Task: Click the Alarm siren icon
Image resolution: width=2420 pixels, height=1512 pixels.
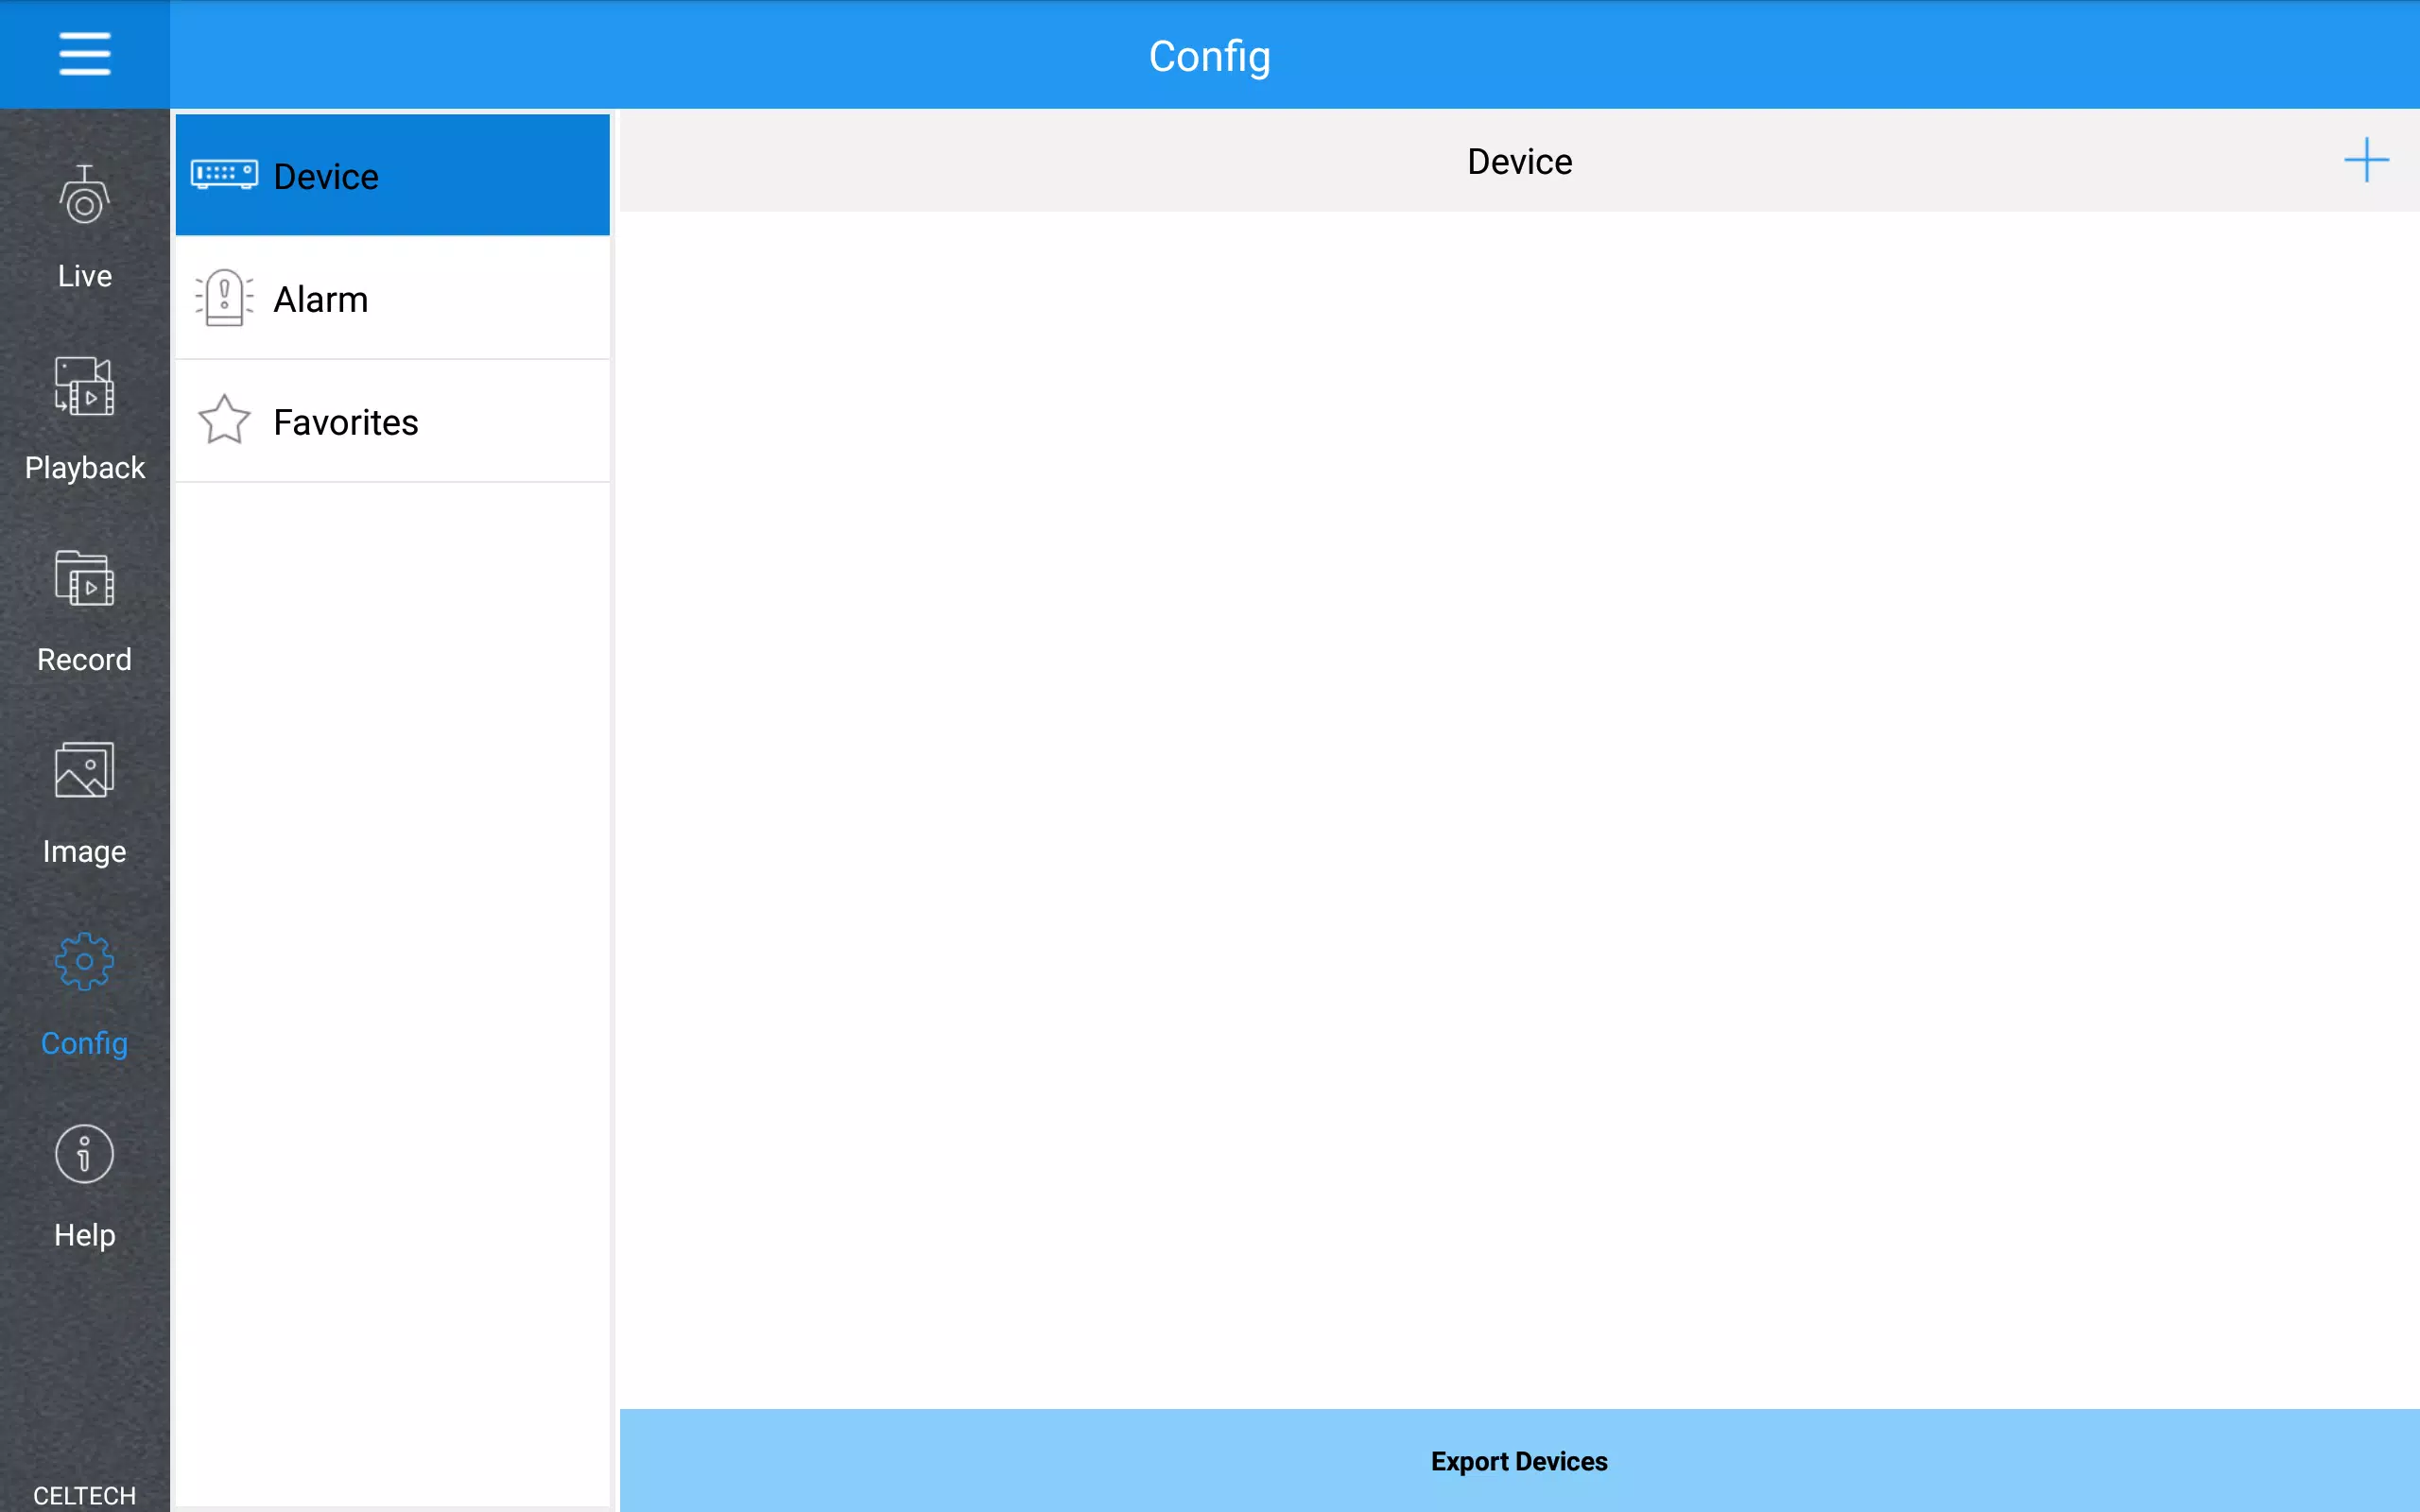Action: (224, 298)
